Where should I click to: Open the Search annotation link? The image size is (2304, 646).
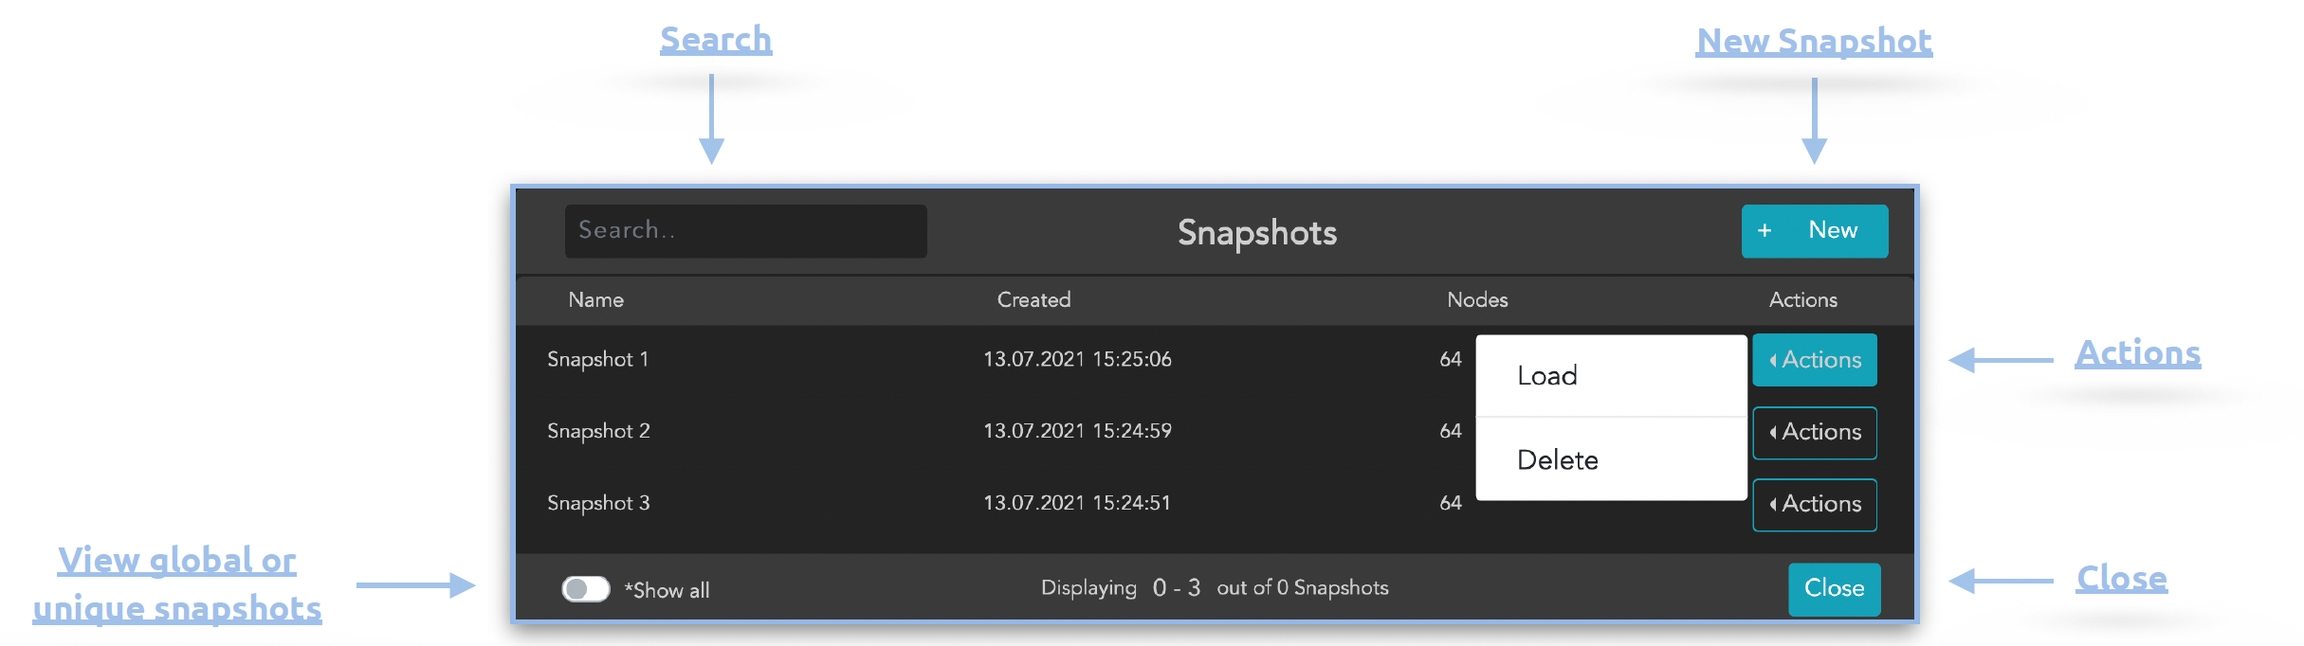716,40
